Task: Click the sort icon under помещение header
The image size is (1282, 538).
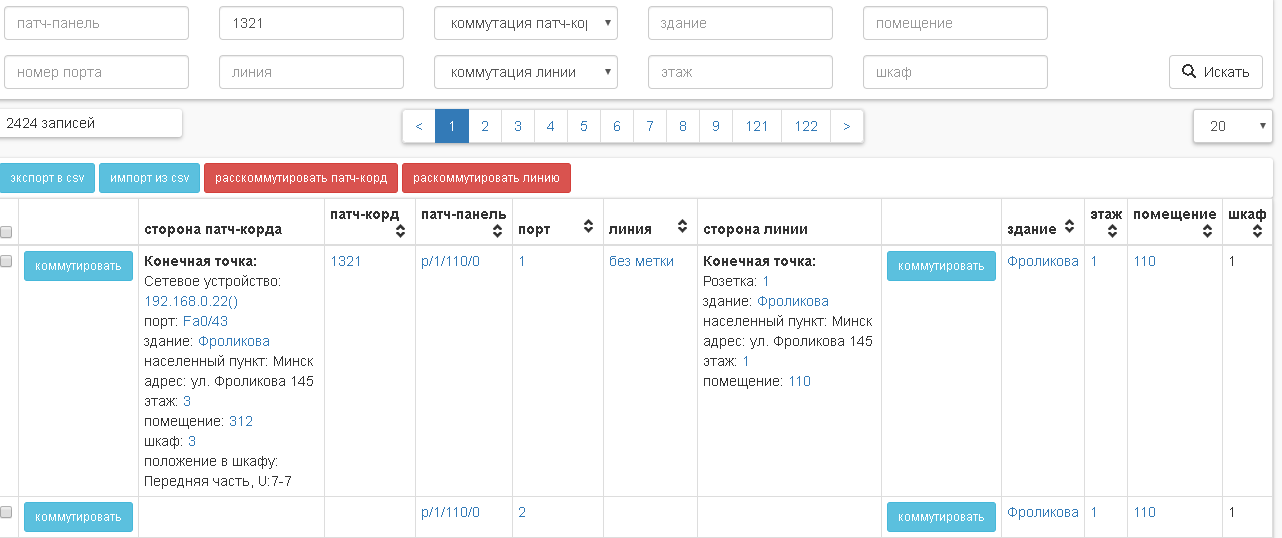Action: (1207, 231)
